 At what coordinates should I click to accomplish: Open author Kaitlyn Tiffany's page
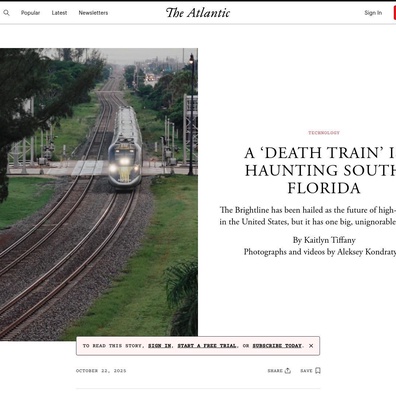click(x=329, y=240)
